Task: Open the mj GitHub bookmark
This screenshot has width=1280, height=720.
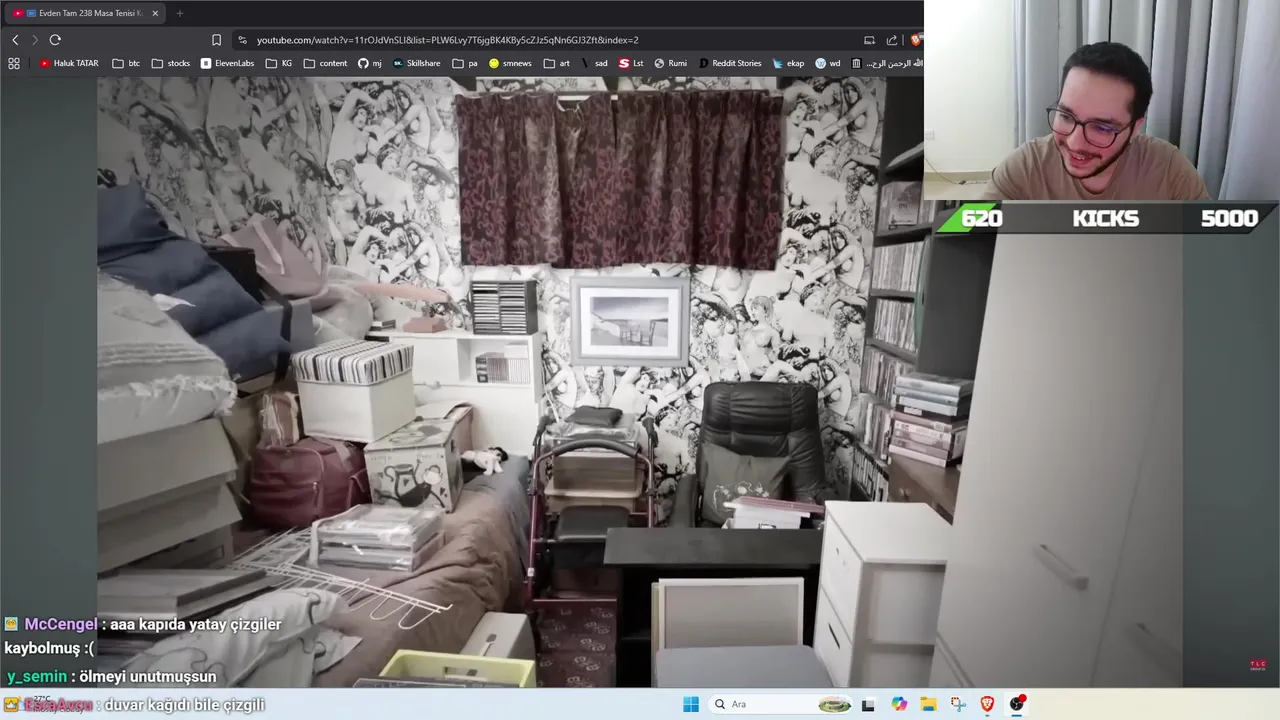Action: [x=370, y=63]
